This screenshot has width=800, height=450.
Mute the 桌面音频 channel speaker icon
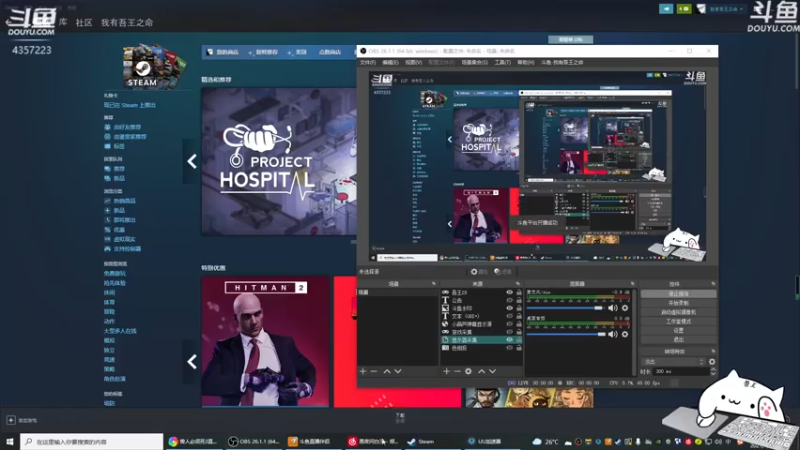(613, 334)
